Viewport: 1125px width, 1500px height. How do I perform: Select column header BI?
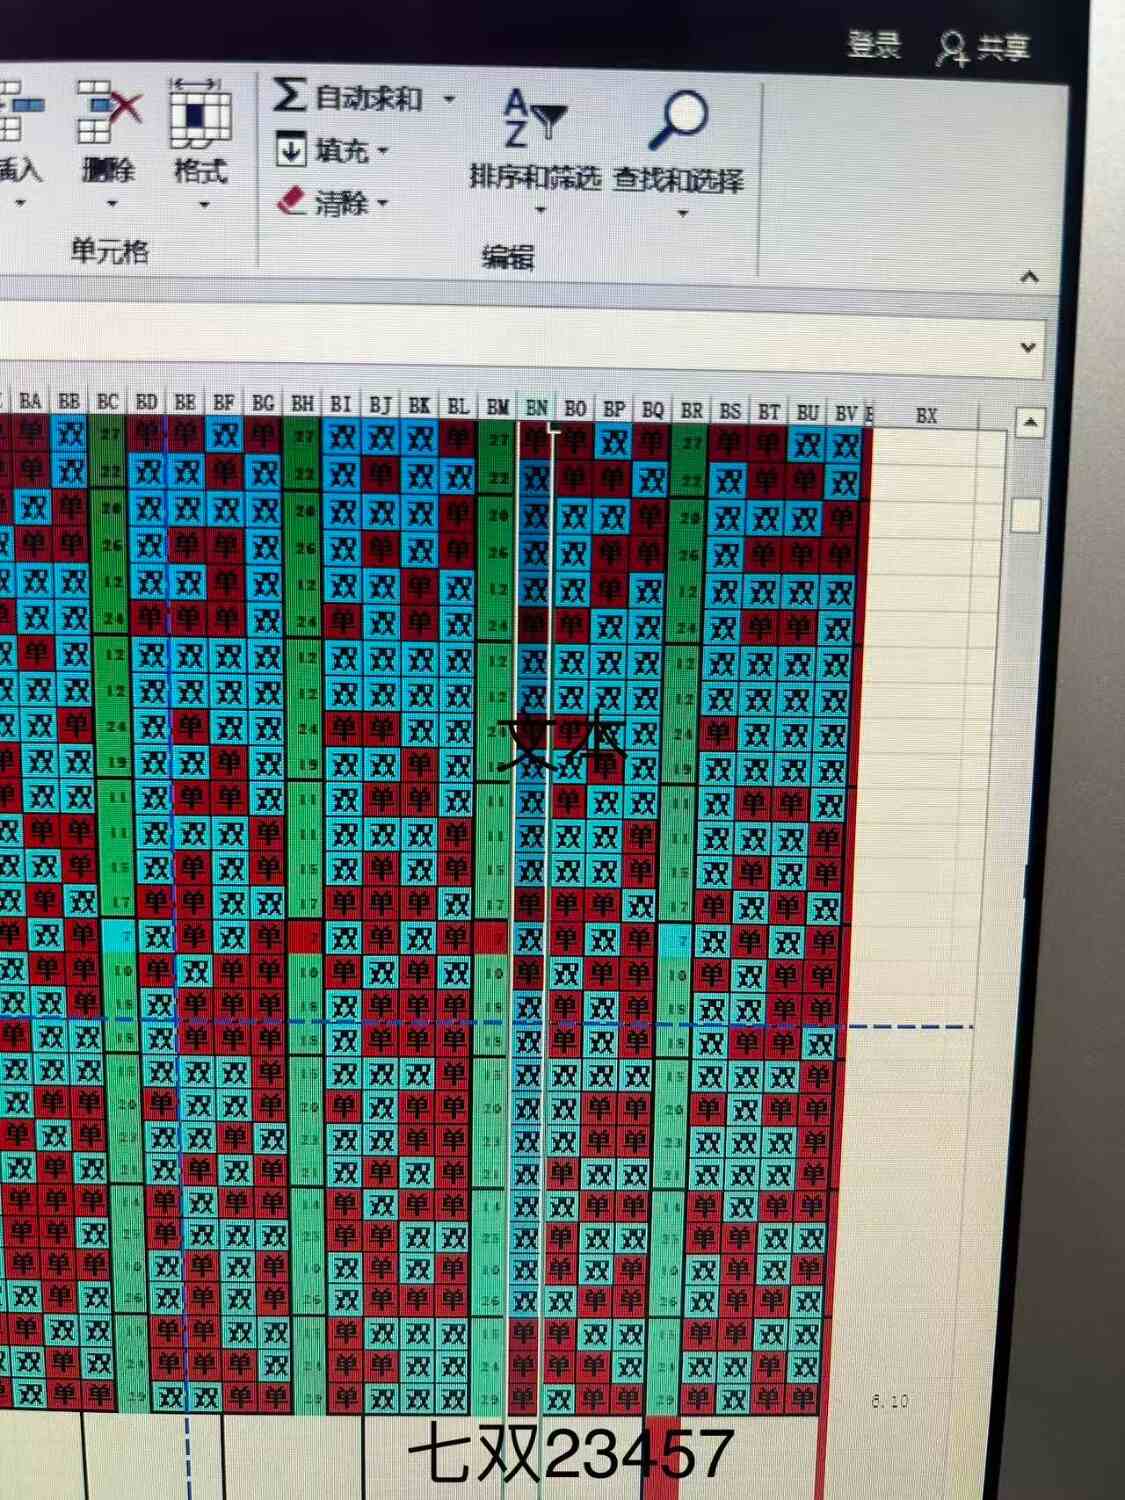(x=341, y=404)
